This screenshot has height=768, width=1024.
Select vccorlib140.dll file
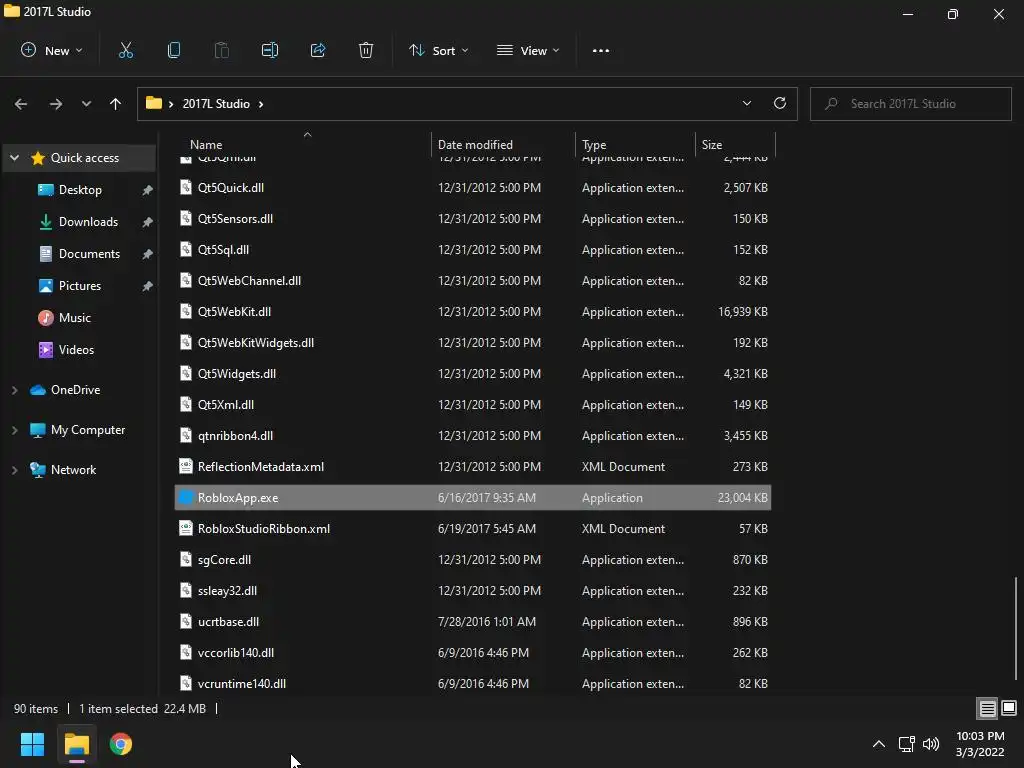473,652
